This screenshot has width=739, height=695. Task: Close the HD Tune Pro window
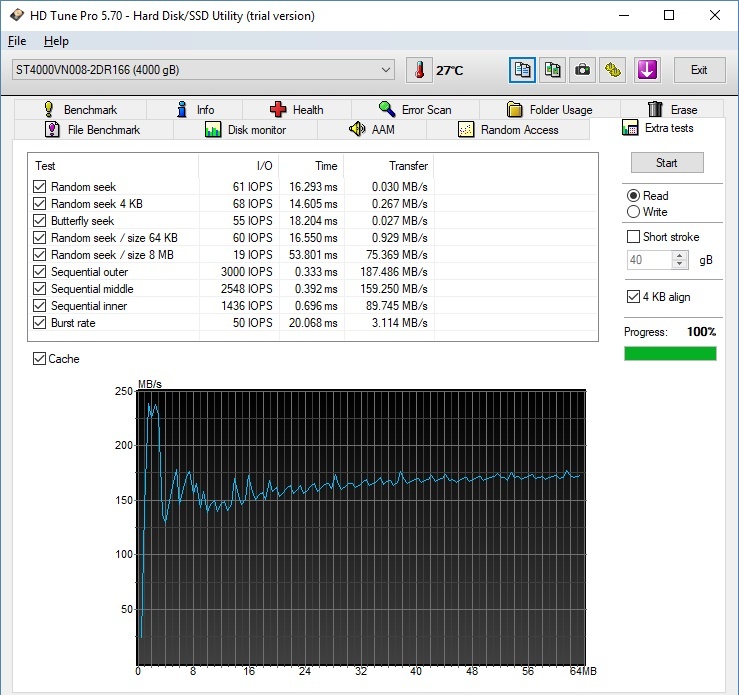click(714, 16)
